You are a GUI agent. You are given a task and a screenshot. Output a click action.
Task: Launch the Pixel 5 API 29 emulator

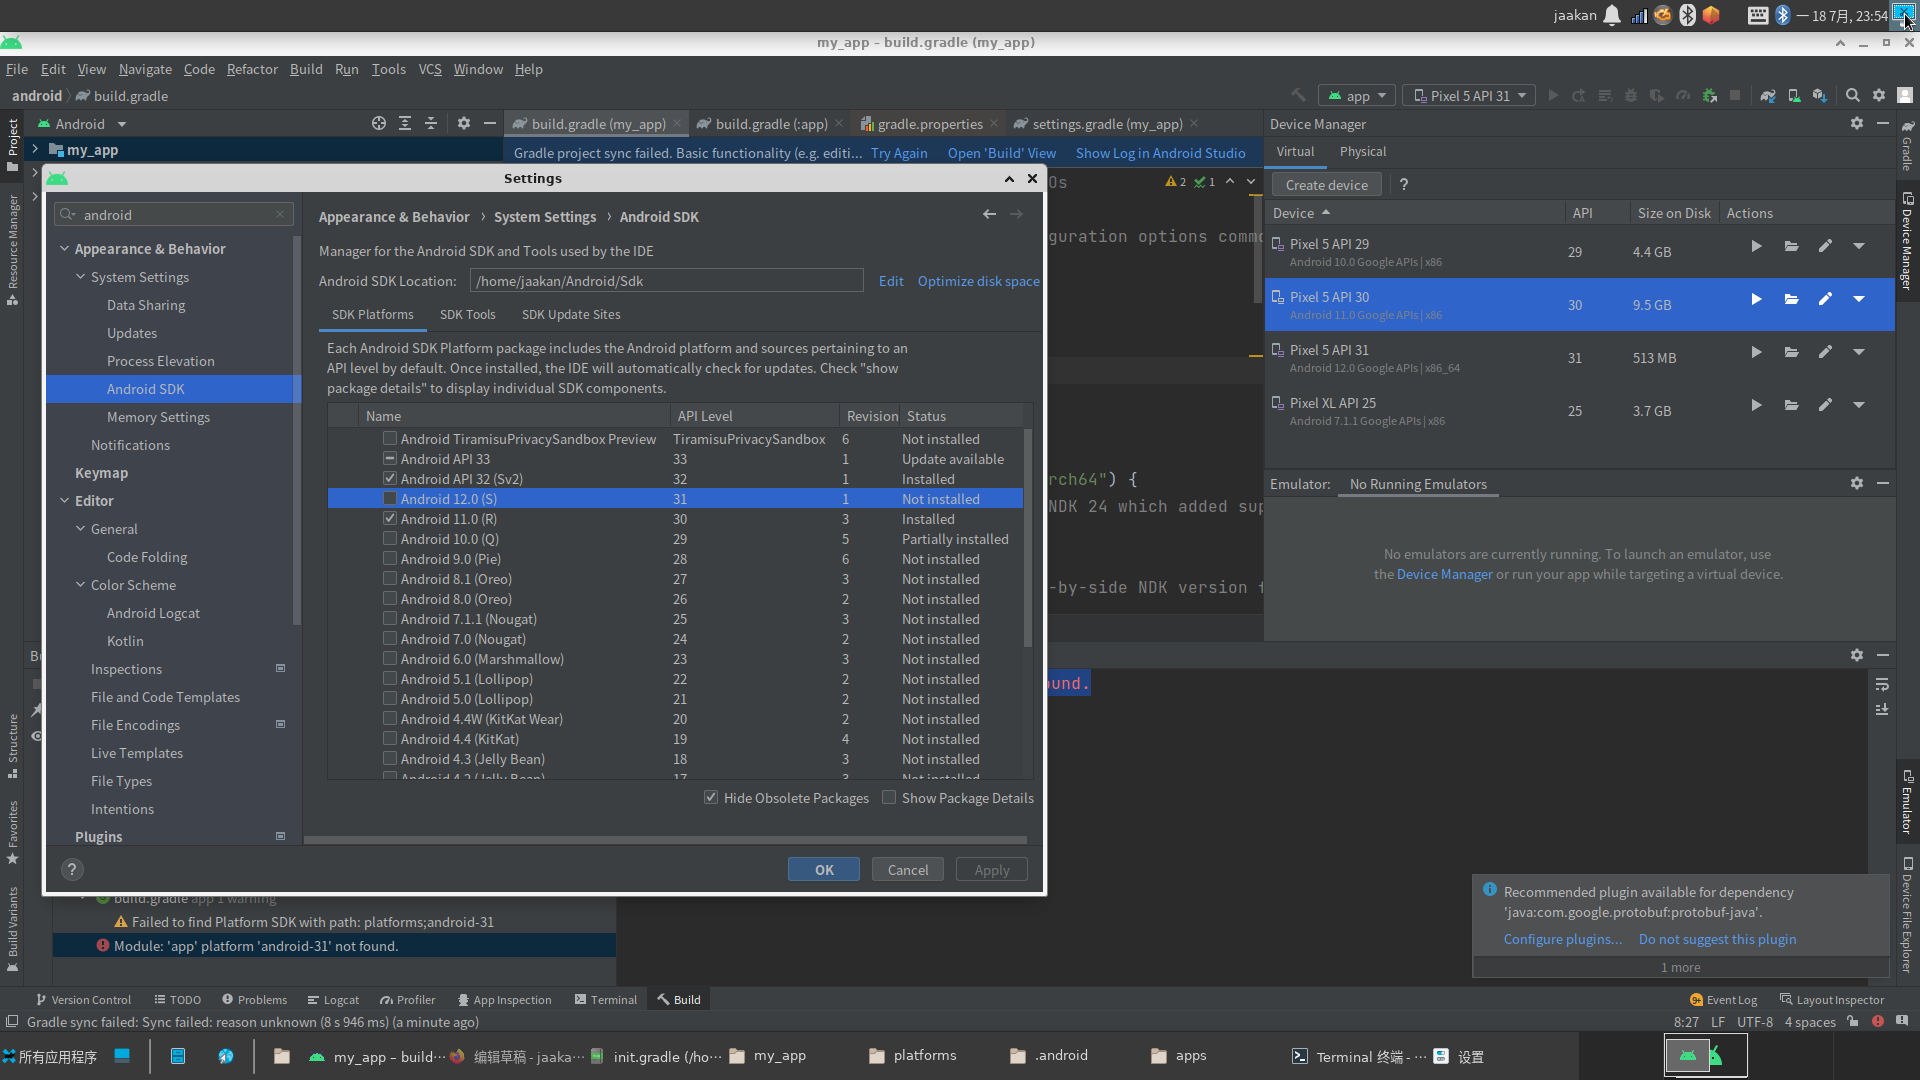tap(1756, 246)
